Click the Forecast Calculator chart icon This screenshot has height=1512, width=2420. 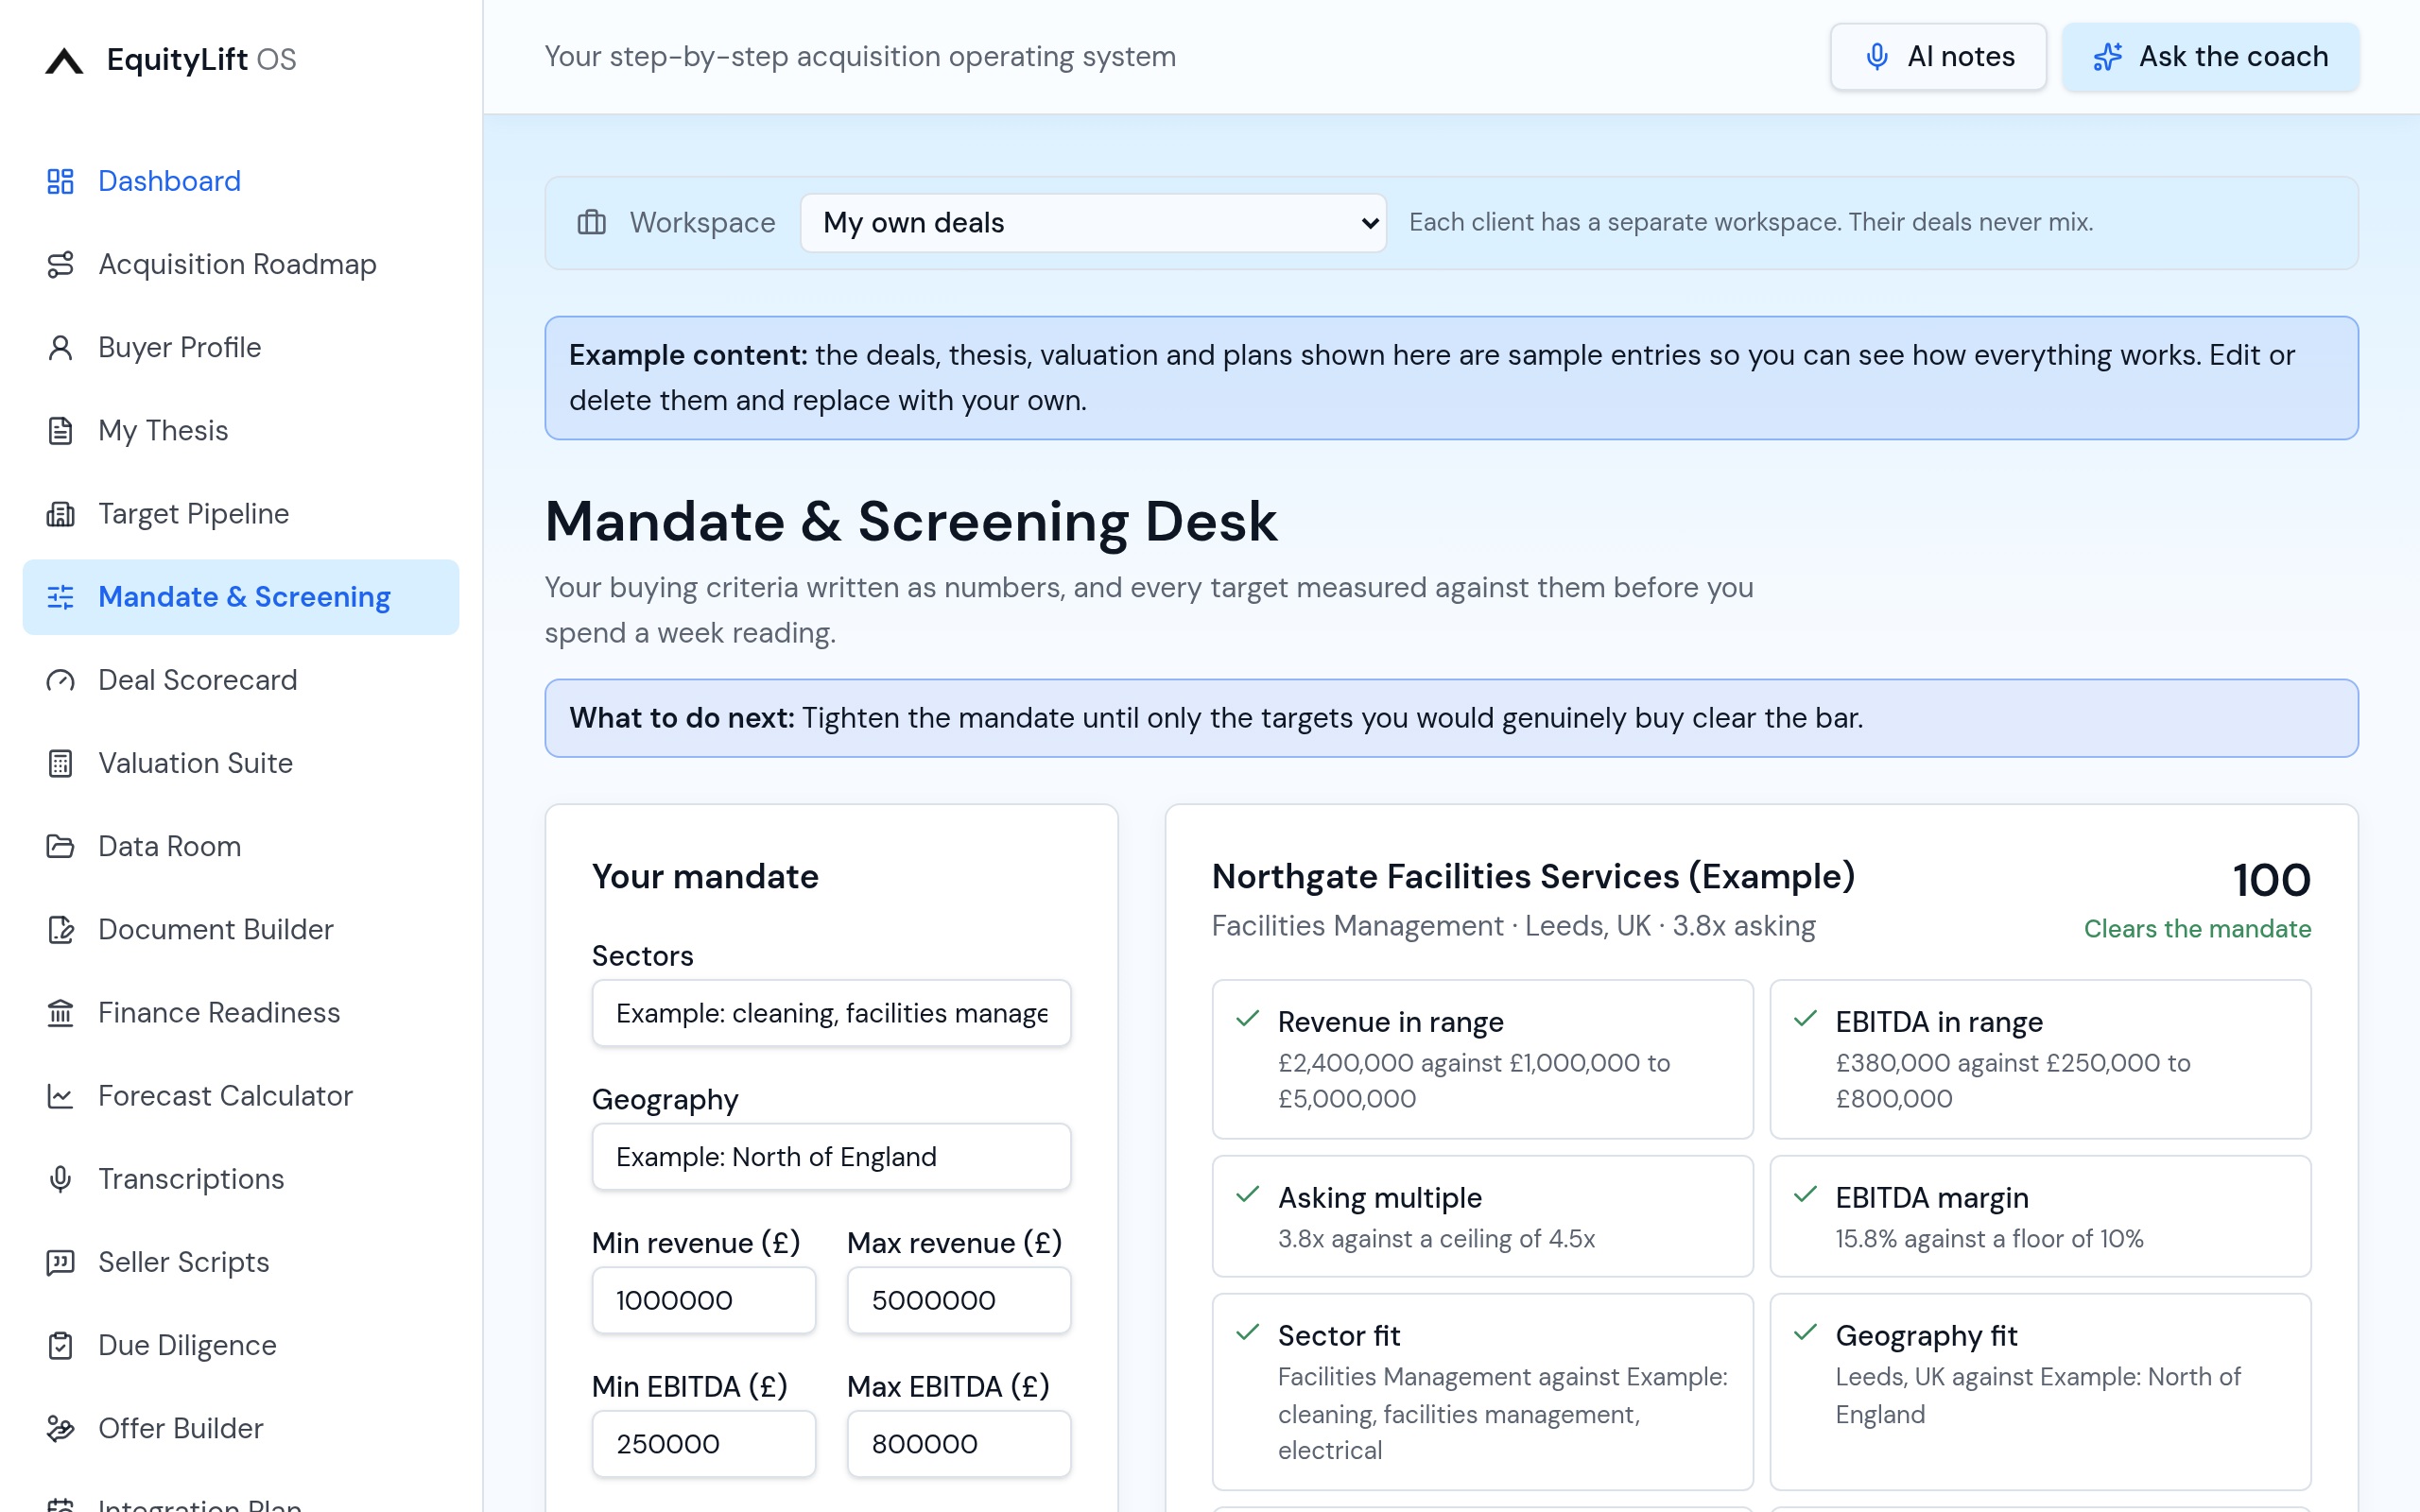pos(61,1095)
